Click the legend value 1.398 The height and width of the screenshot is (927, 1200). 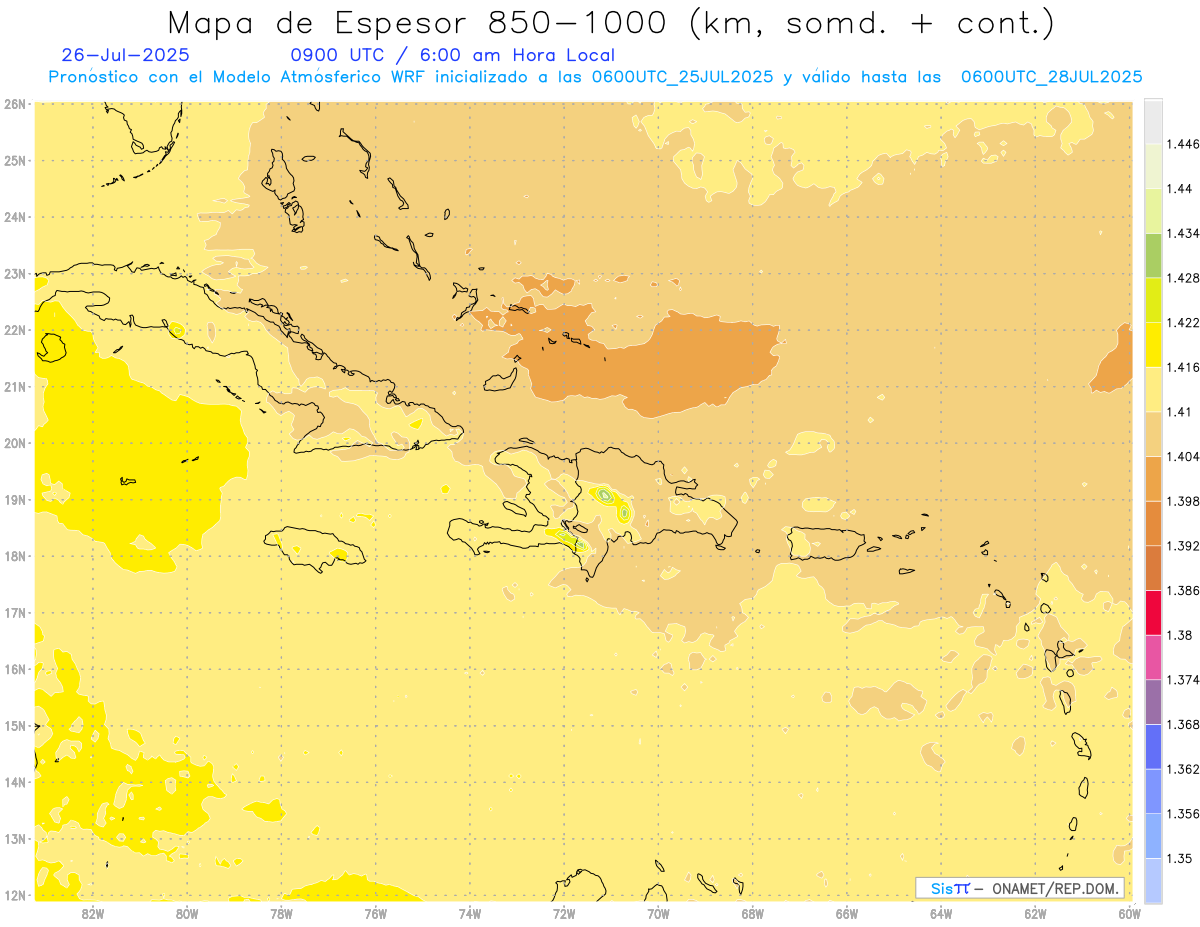click(1183, 501)
